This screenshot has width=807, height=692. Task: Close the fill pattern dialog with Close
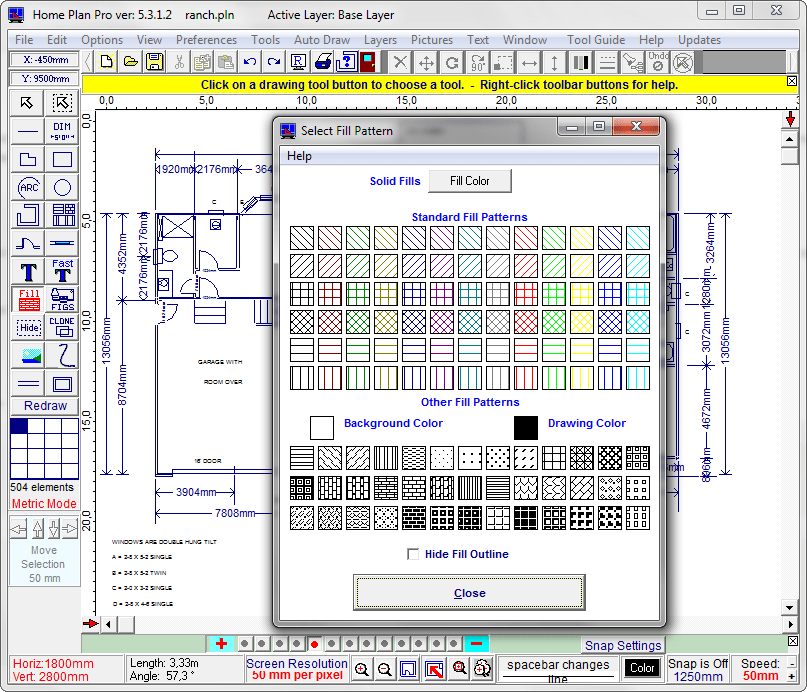pyautogui.click(x=469, y=593)
